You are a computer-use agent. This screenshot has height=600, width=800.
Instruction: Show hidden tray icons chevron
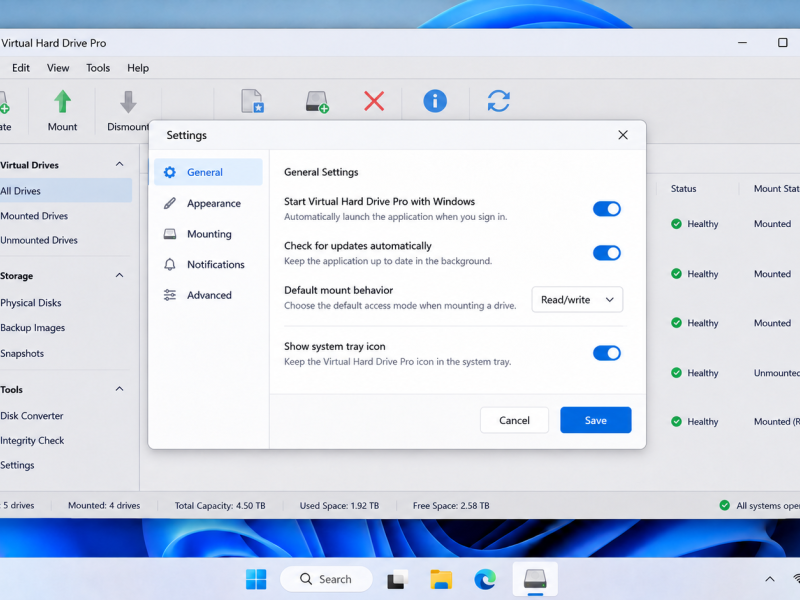coord(770,579)
